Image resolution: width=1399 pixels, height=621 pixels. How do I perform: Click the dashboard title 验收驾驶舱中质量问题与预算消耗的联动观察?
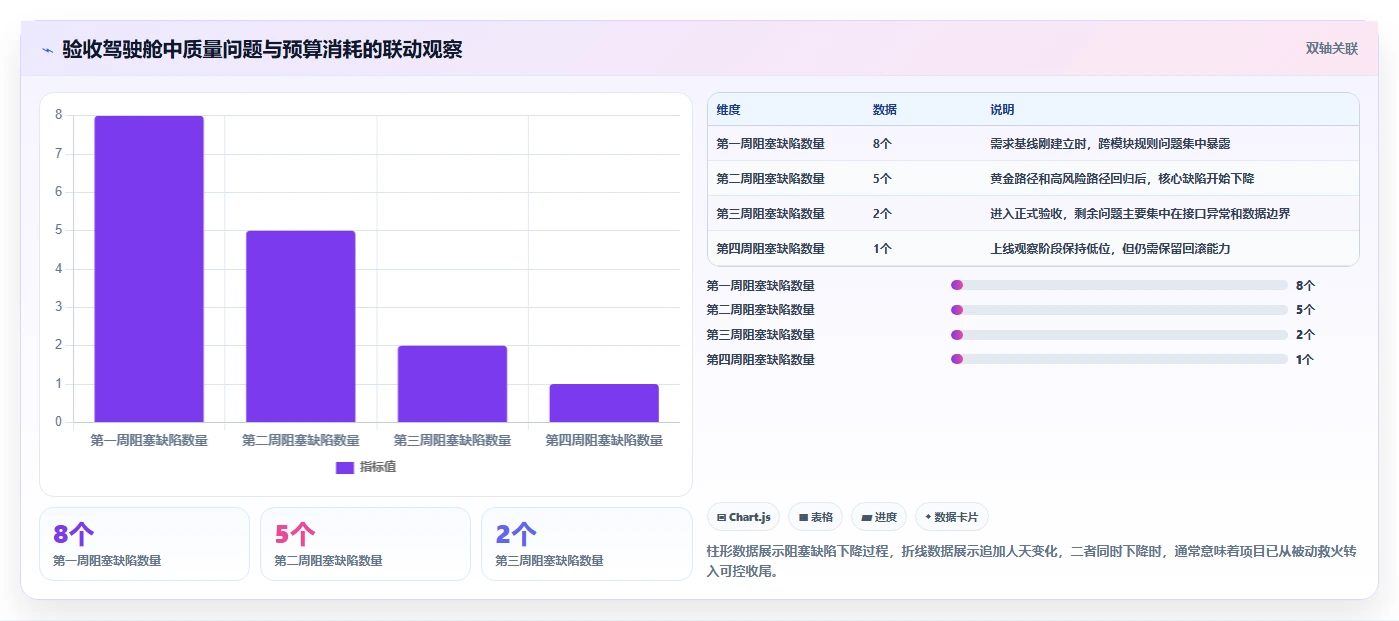click(262, 50)
